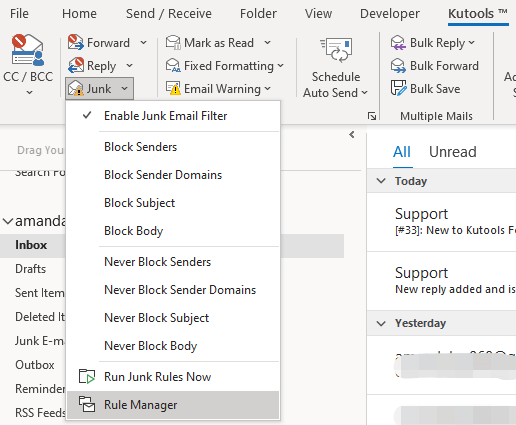Choose Block Sender Domains menu entry

click(x=163, y=175)
